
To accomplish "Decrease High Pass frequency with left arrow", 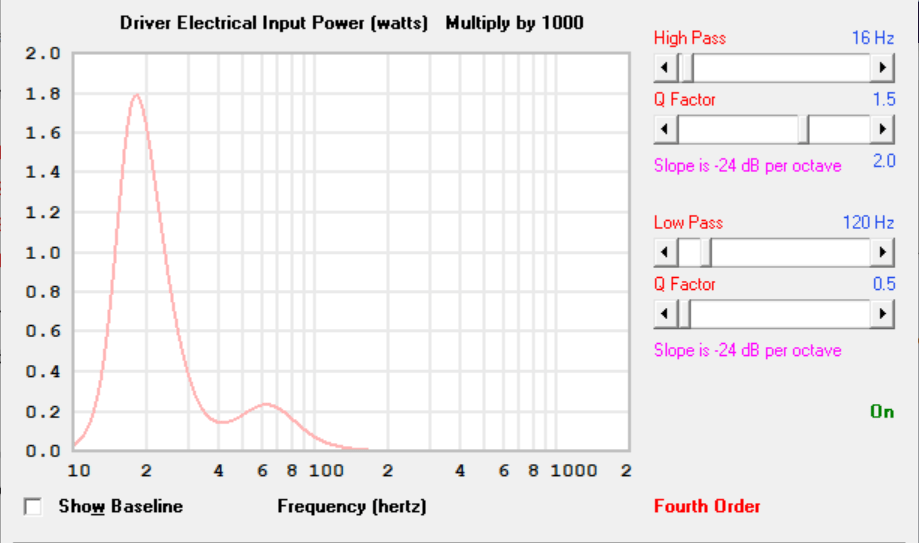I will click(x=665, y=67).
